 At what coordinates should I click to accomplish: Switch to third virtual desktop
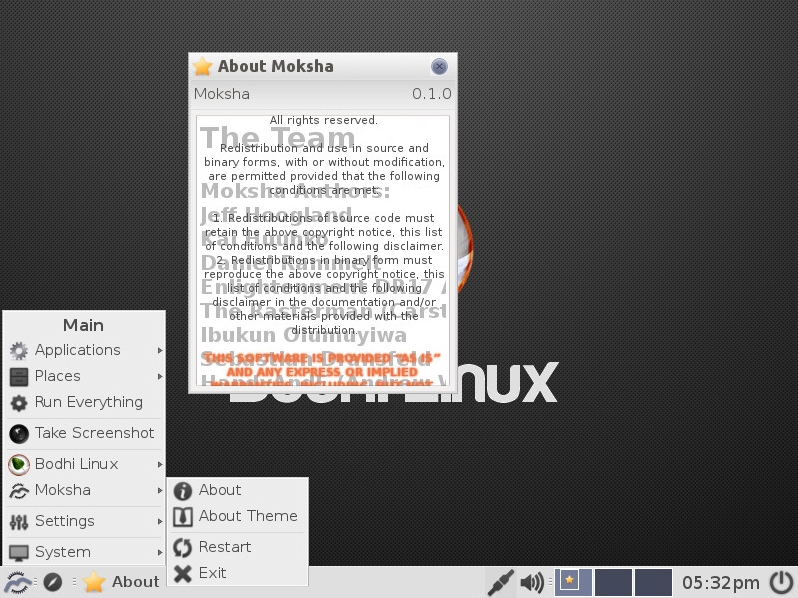click(653, 582)
